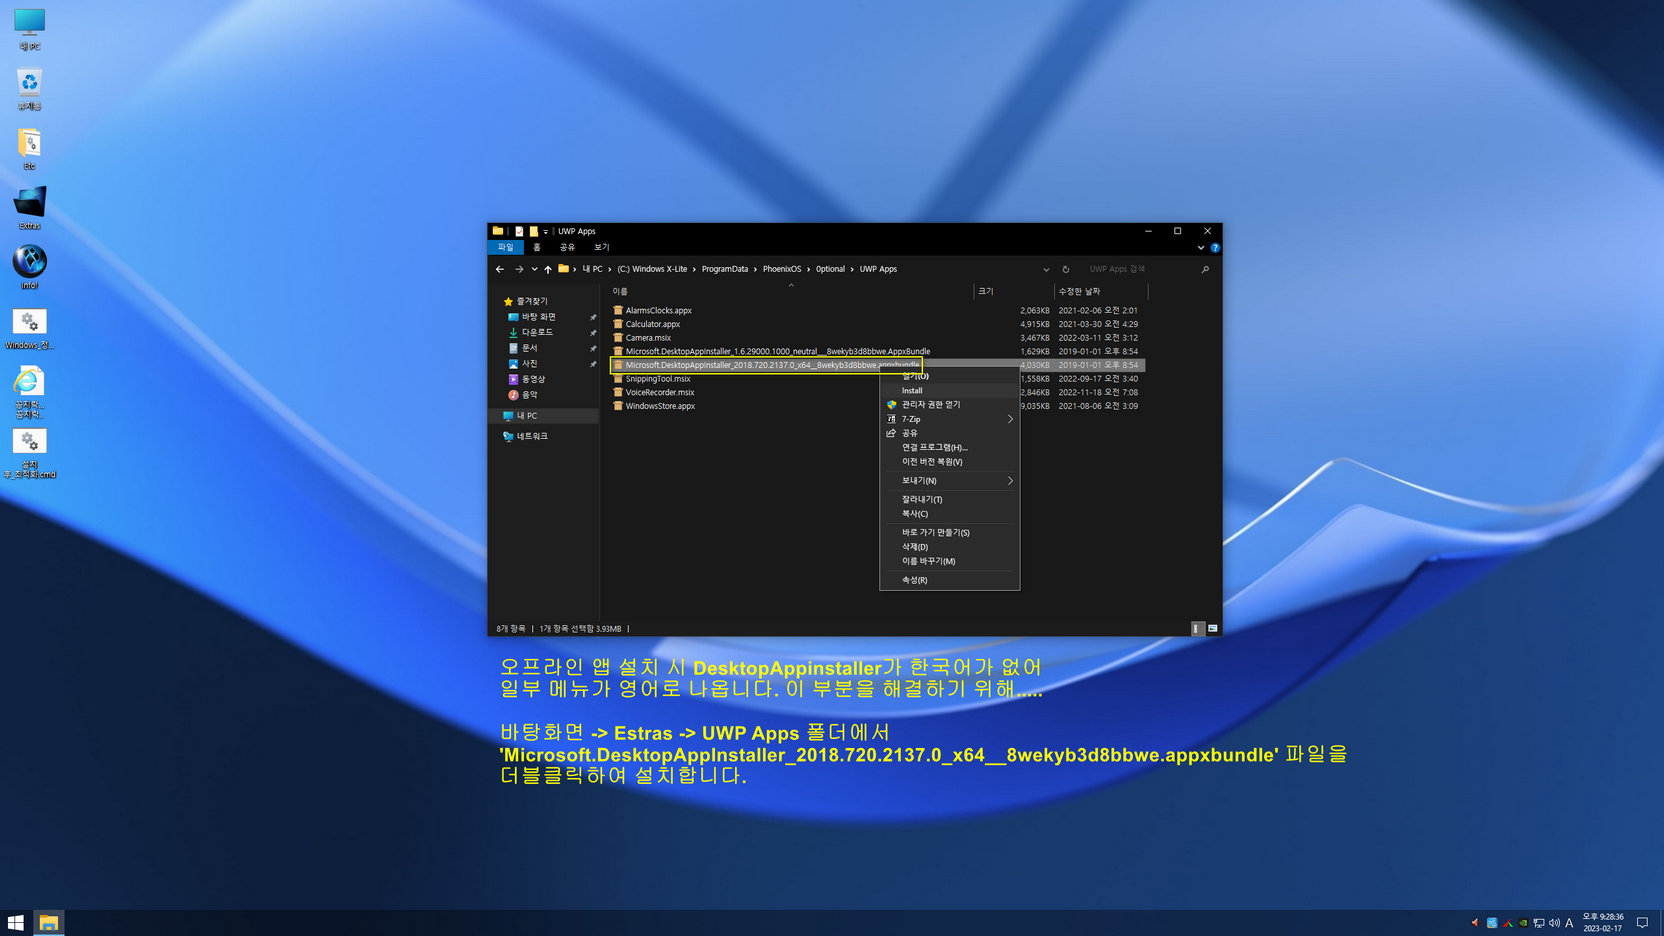Image resolution: width=1664 pixels, height=936 pixels.
Task: Sort by 수정한 날짜 column header
Action: point(1101,291)
